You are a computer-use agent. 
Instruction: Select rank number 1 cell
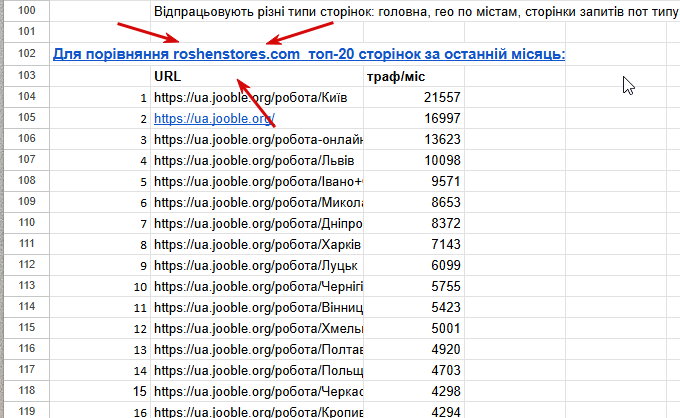(x=100, y=97)
